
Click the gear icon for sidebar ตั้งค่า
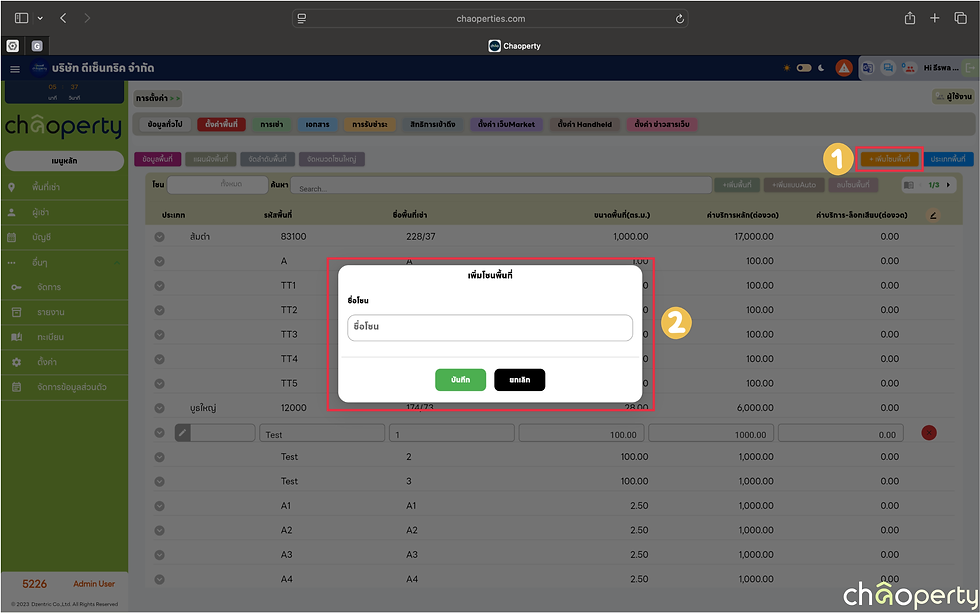[16, 362]
